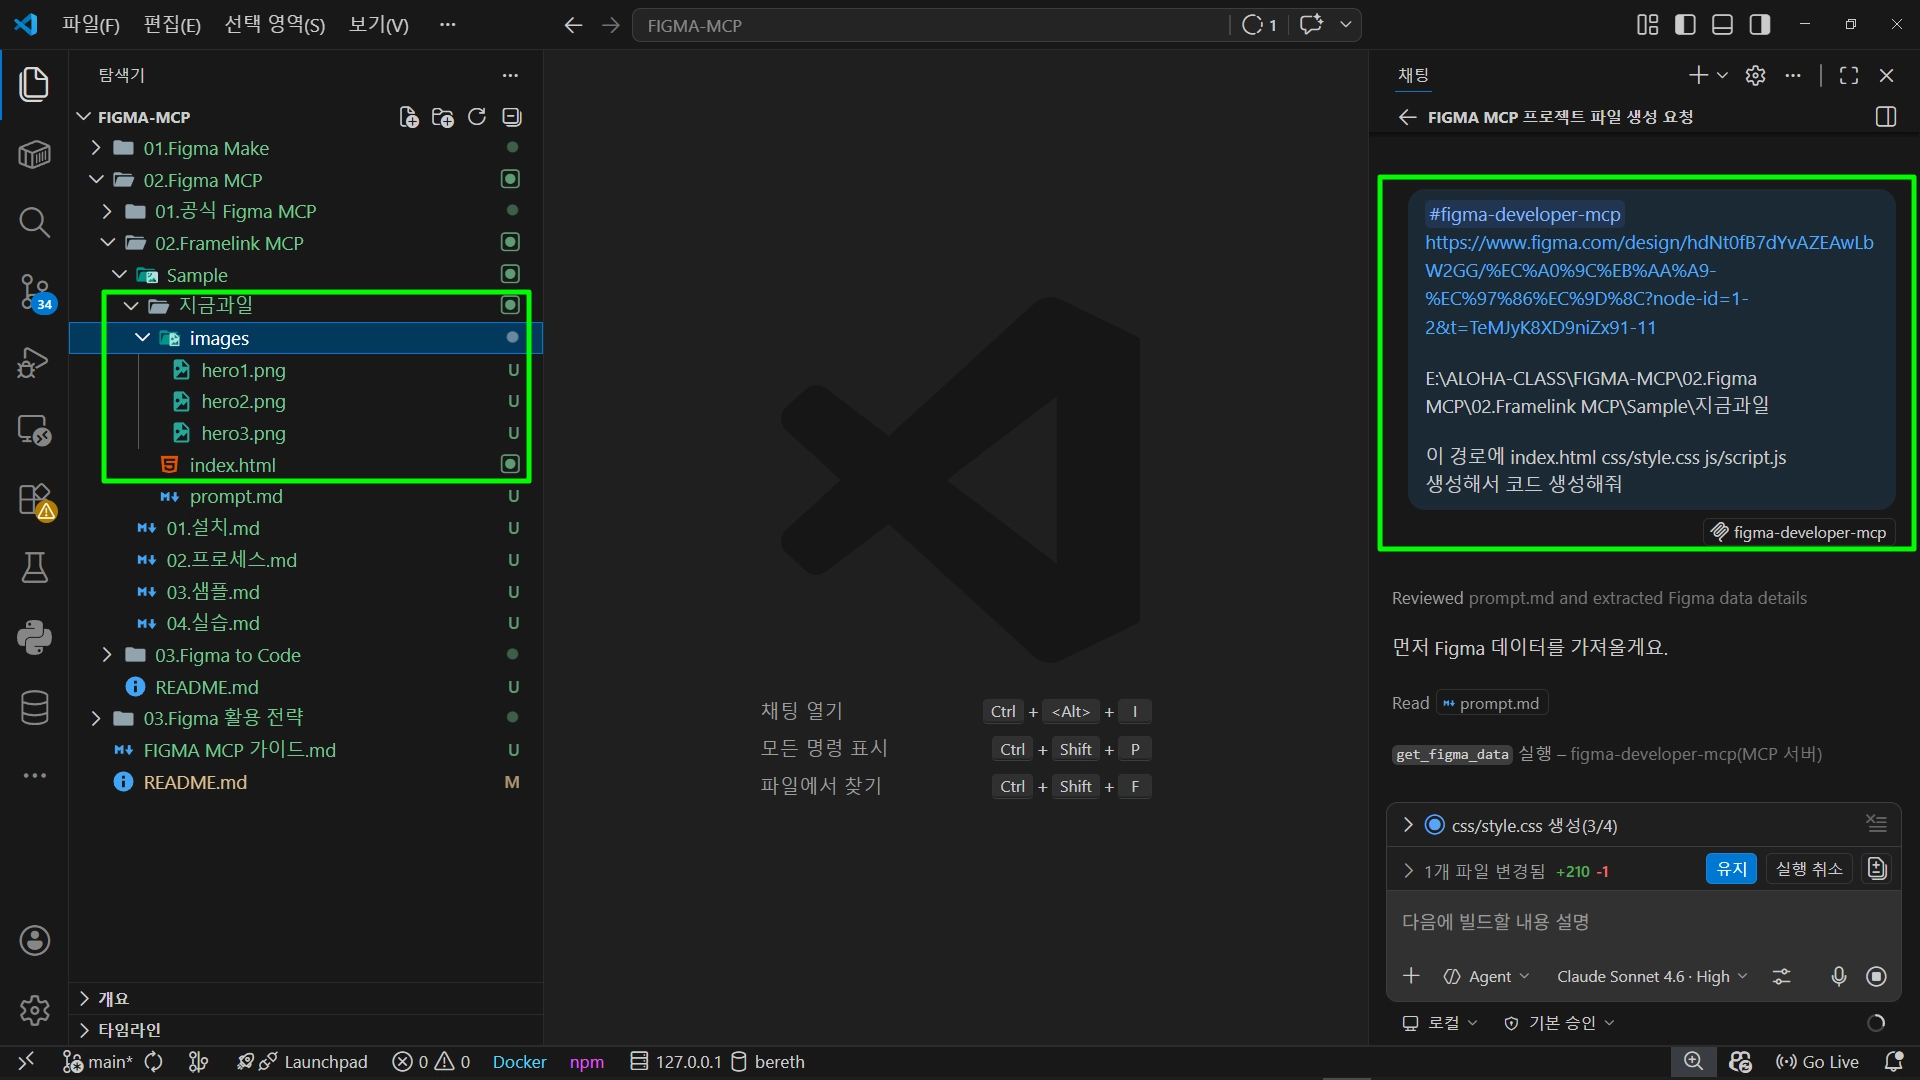Open chat settings gear icon

1755,75
